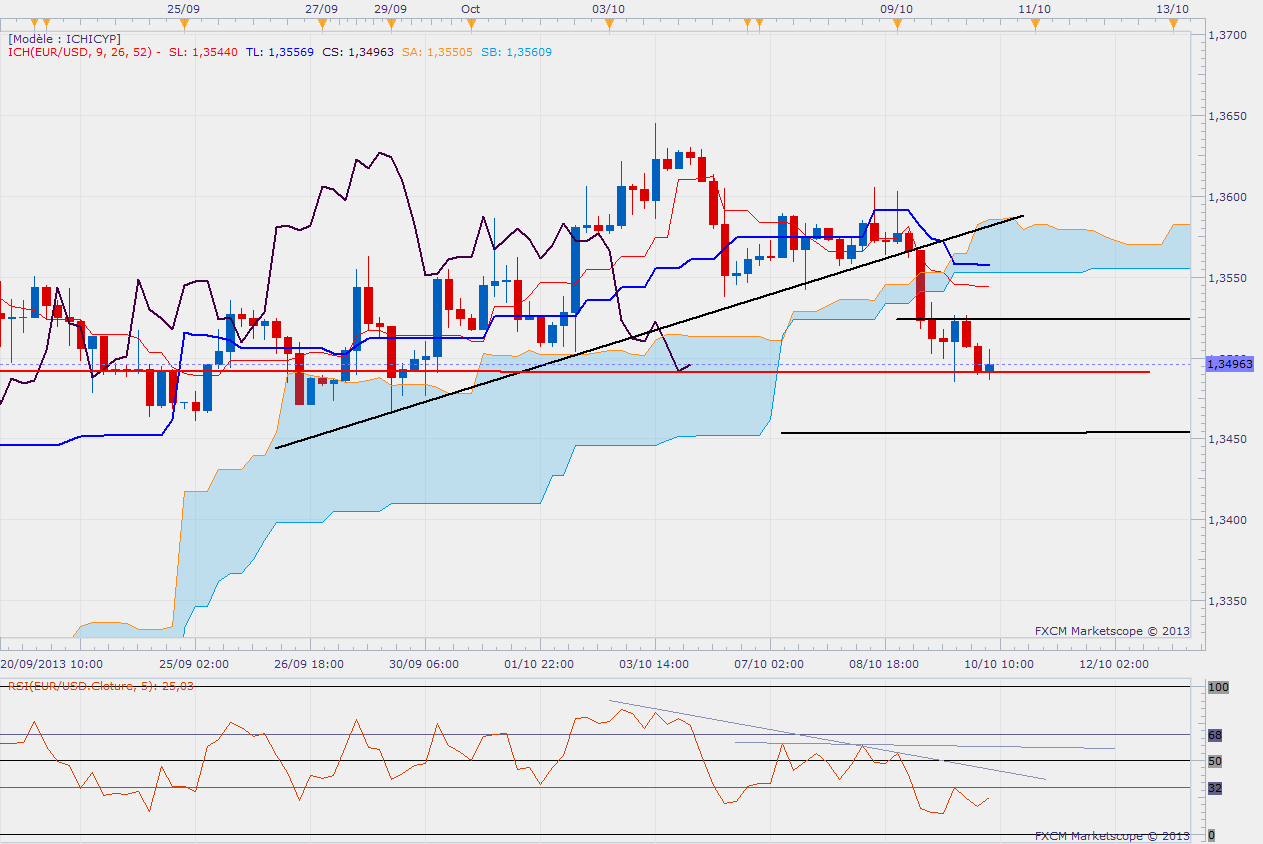Click the 1,3450 price axis label
The width and height of the screenshot is (1263, 844).
click(1227, 440)
